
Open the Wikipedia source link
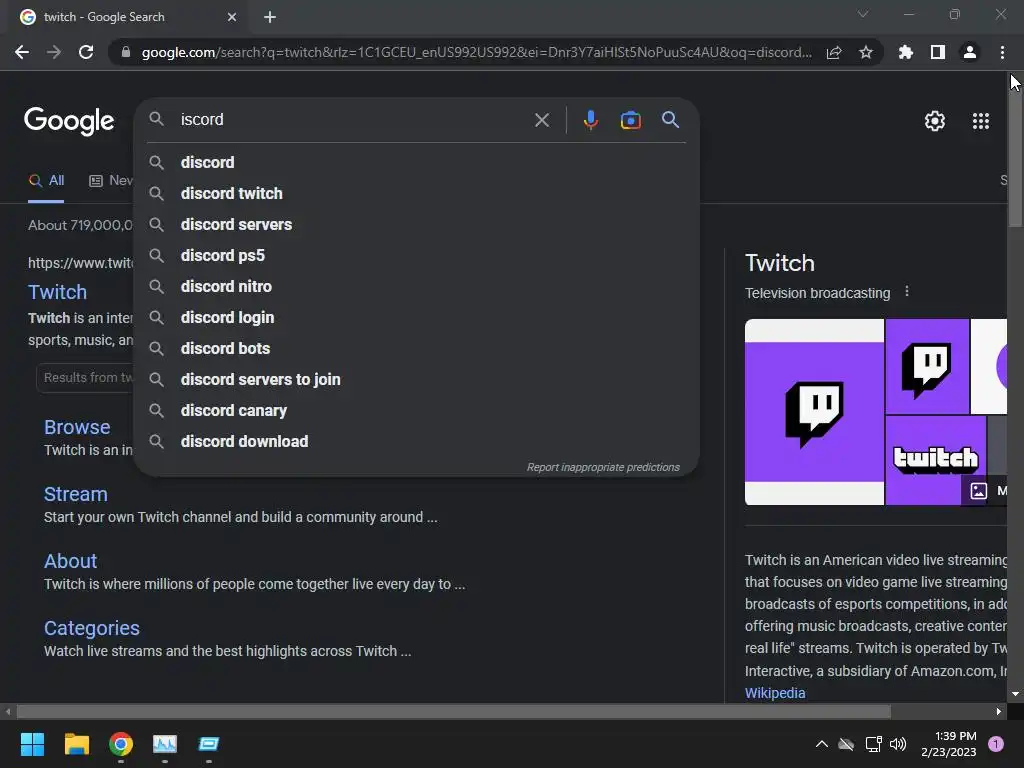click(775, 693)
